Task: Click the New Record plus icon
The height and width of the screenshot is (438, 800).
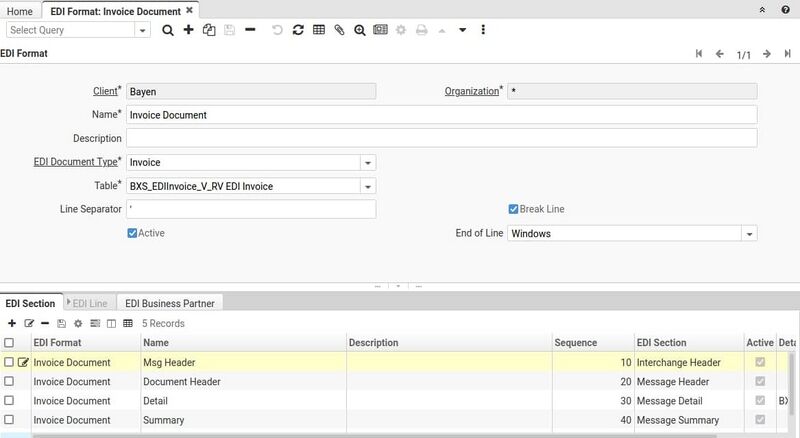Action: point(188,30)
